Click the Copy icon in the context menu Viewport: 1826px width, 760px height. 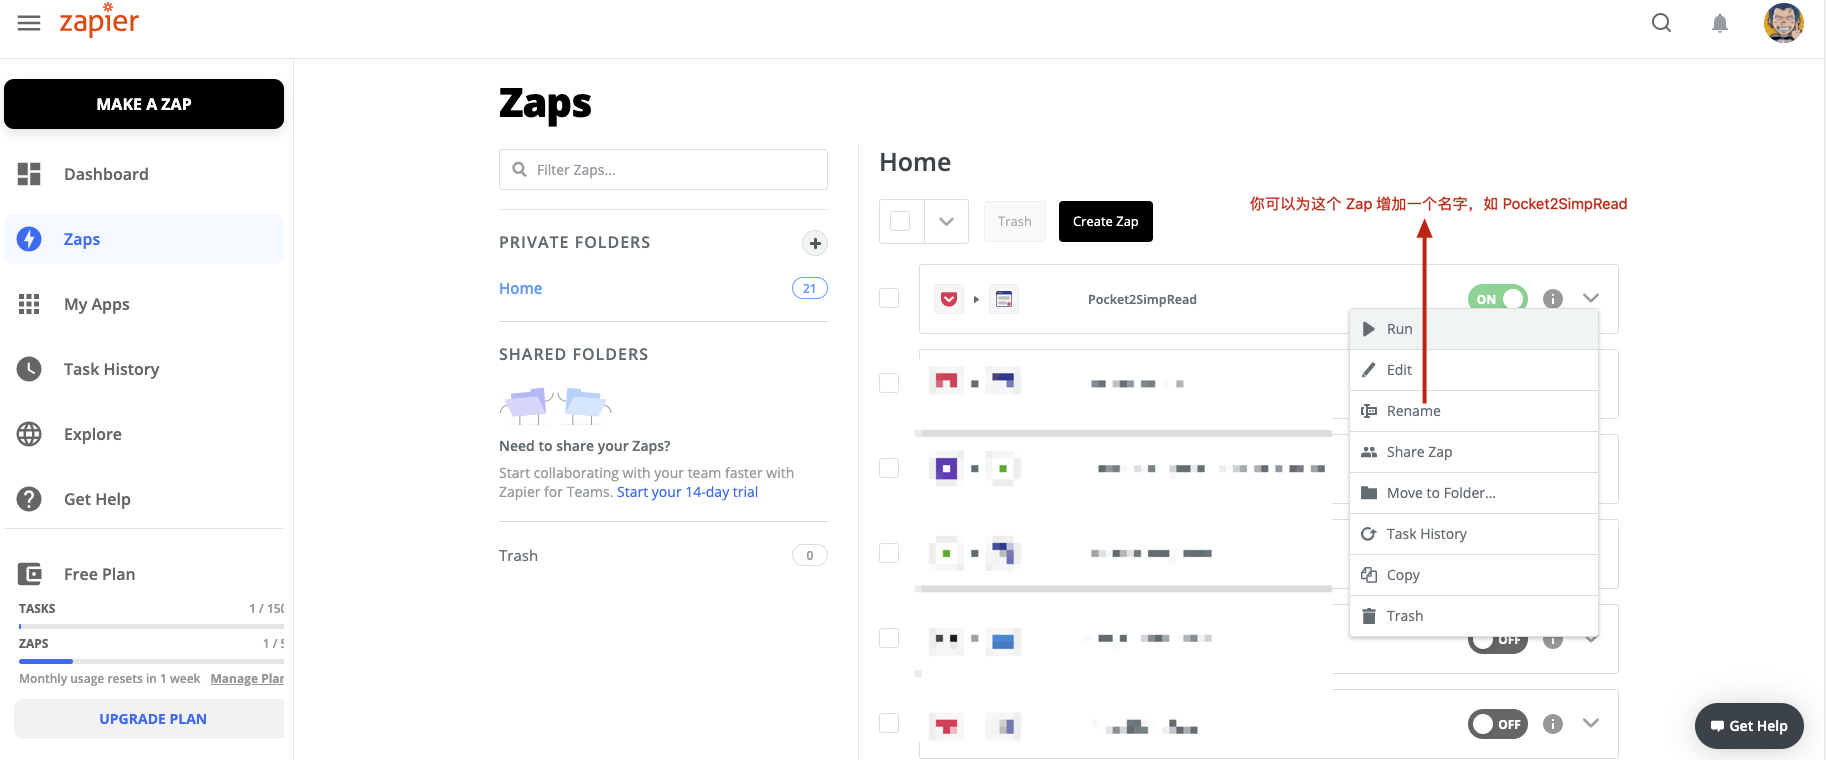pos(1369,575)
